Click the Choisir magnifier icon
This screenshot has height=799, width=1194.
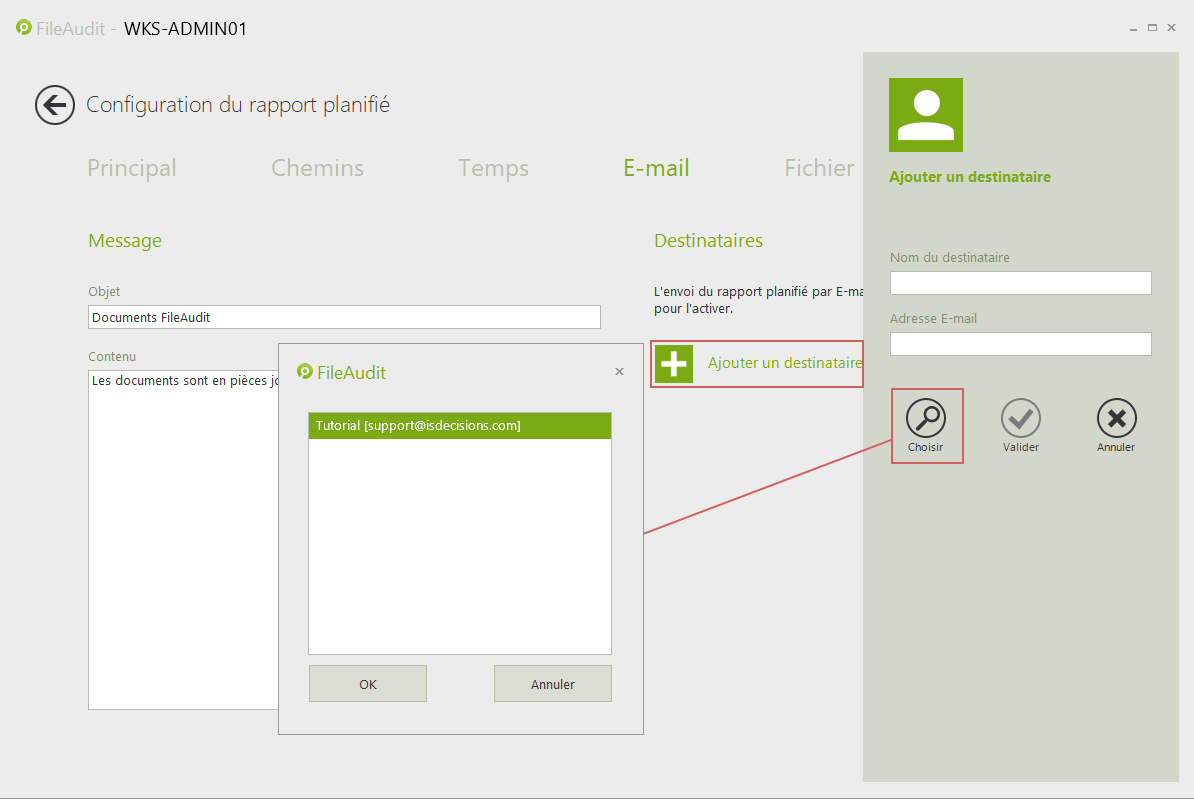point(926,418)
